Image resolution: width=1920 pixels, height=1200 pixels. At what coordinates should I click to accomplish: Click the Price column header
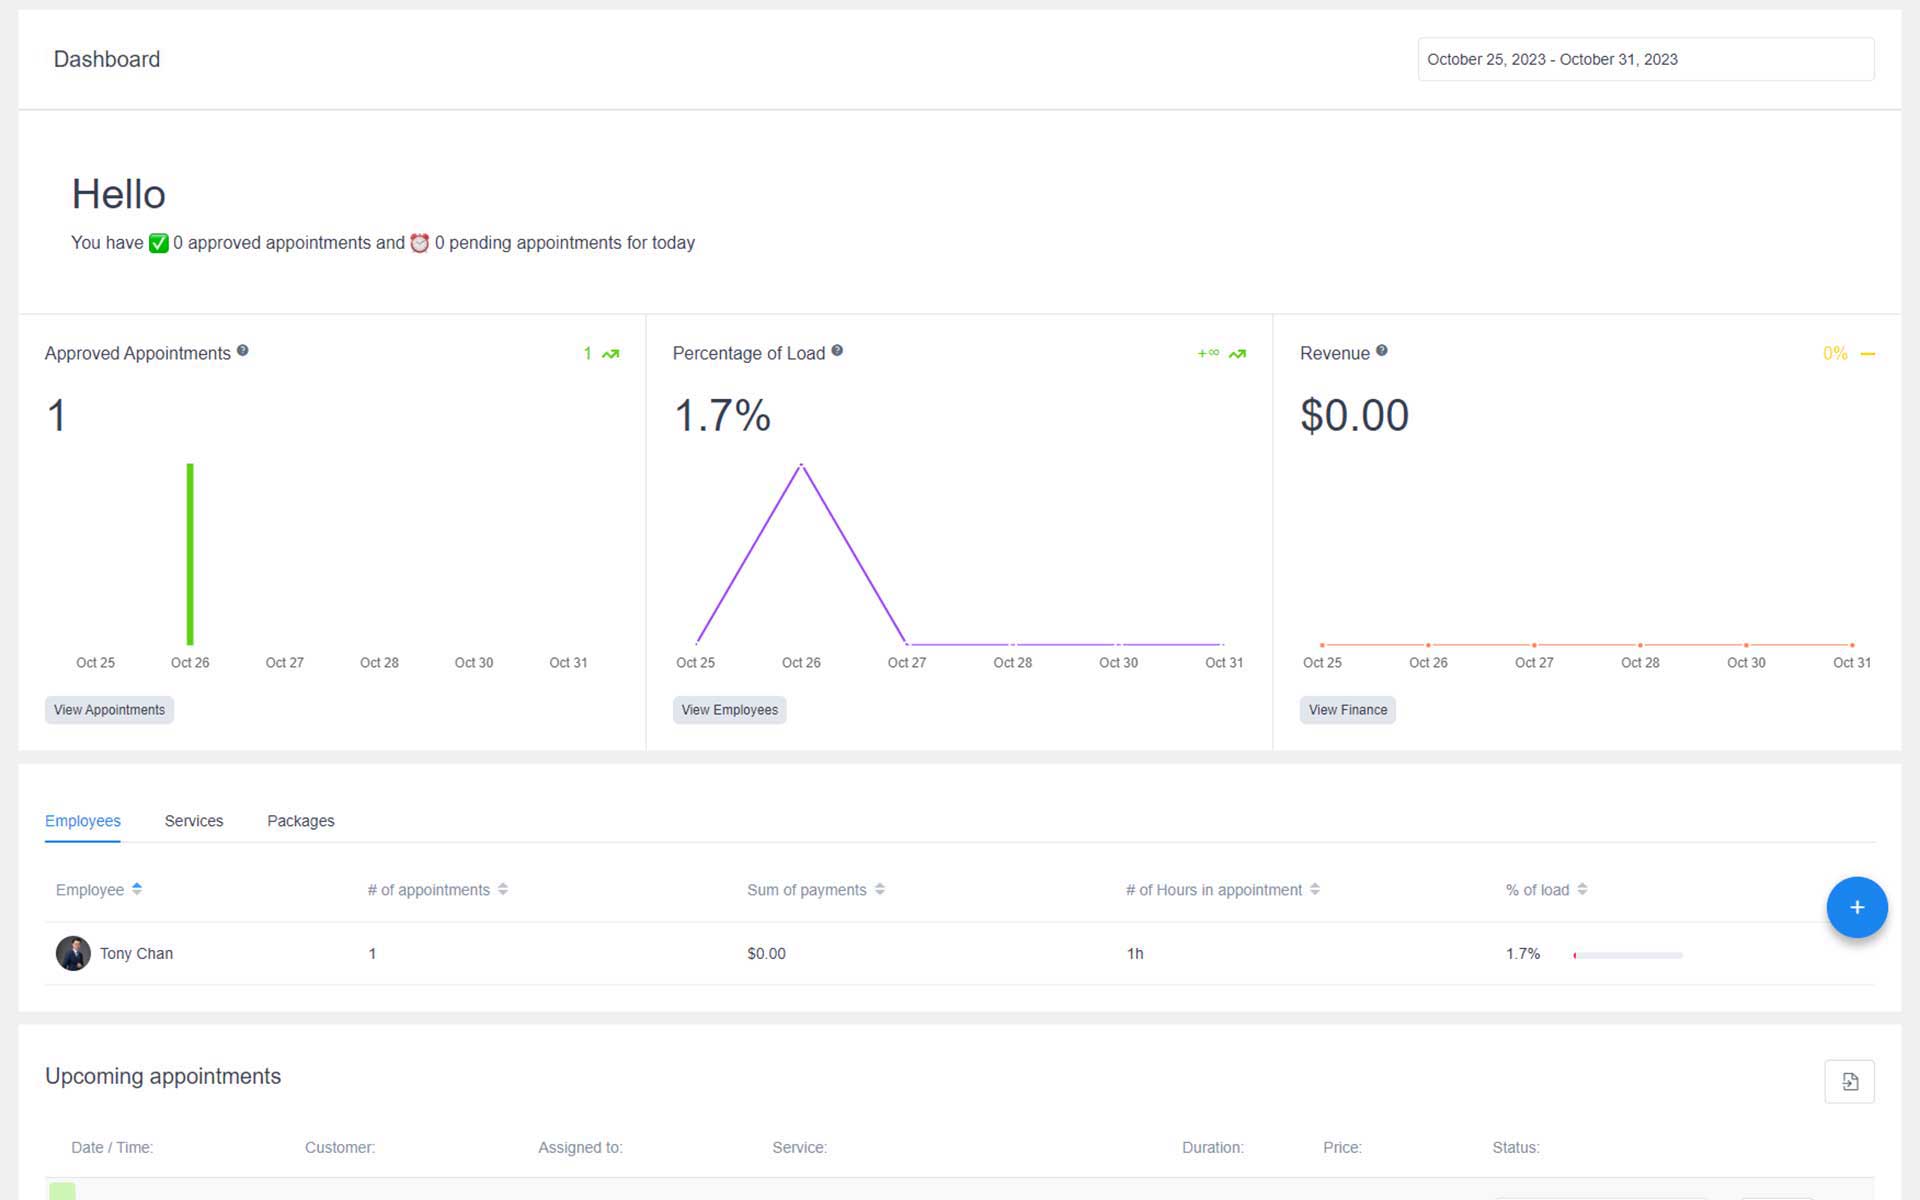(x=1342, y=1147)
